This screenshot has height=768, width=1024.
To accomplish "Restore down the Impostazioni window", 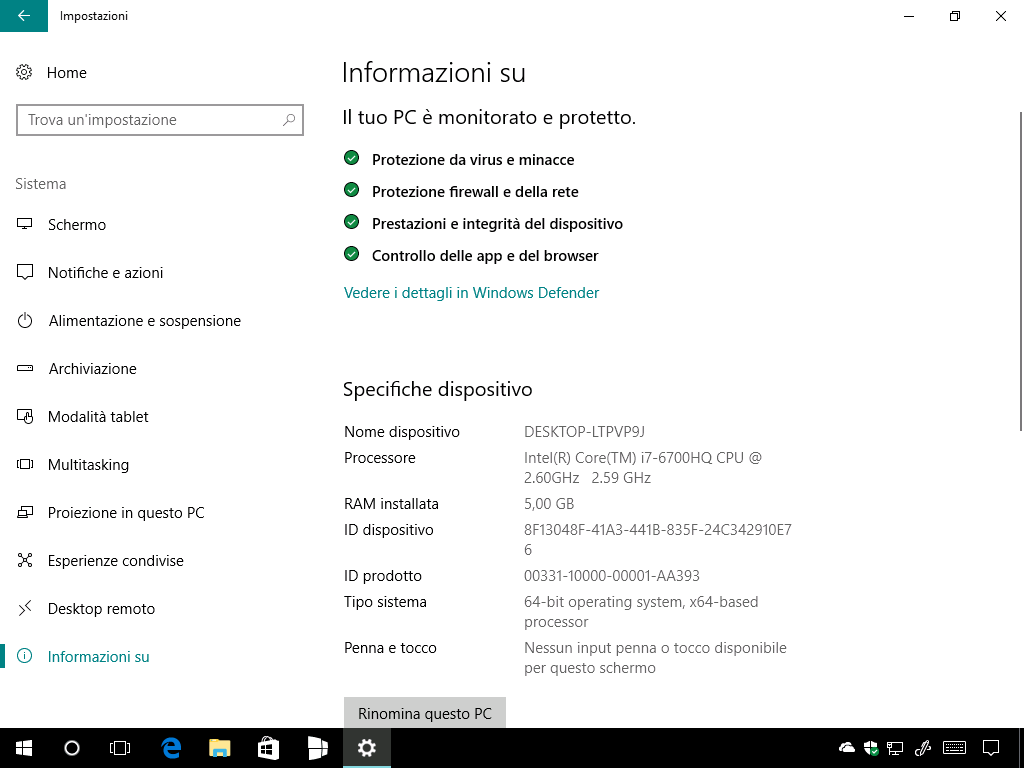I will click(x=955, y=16).
